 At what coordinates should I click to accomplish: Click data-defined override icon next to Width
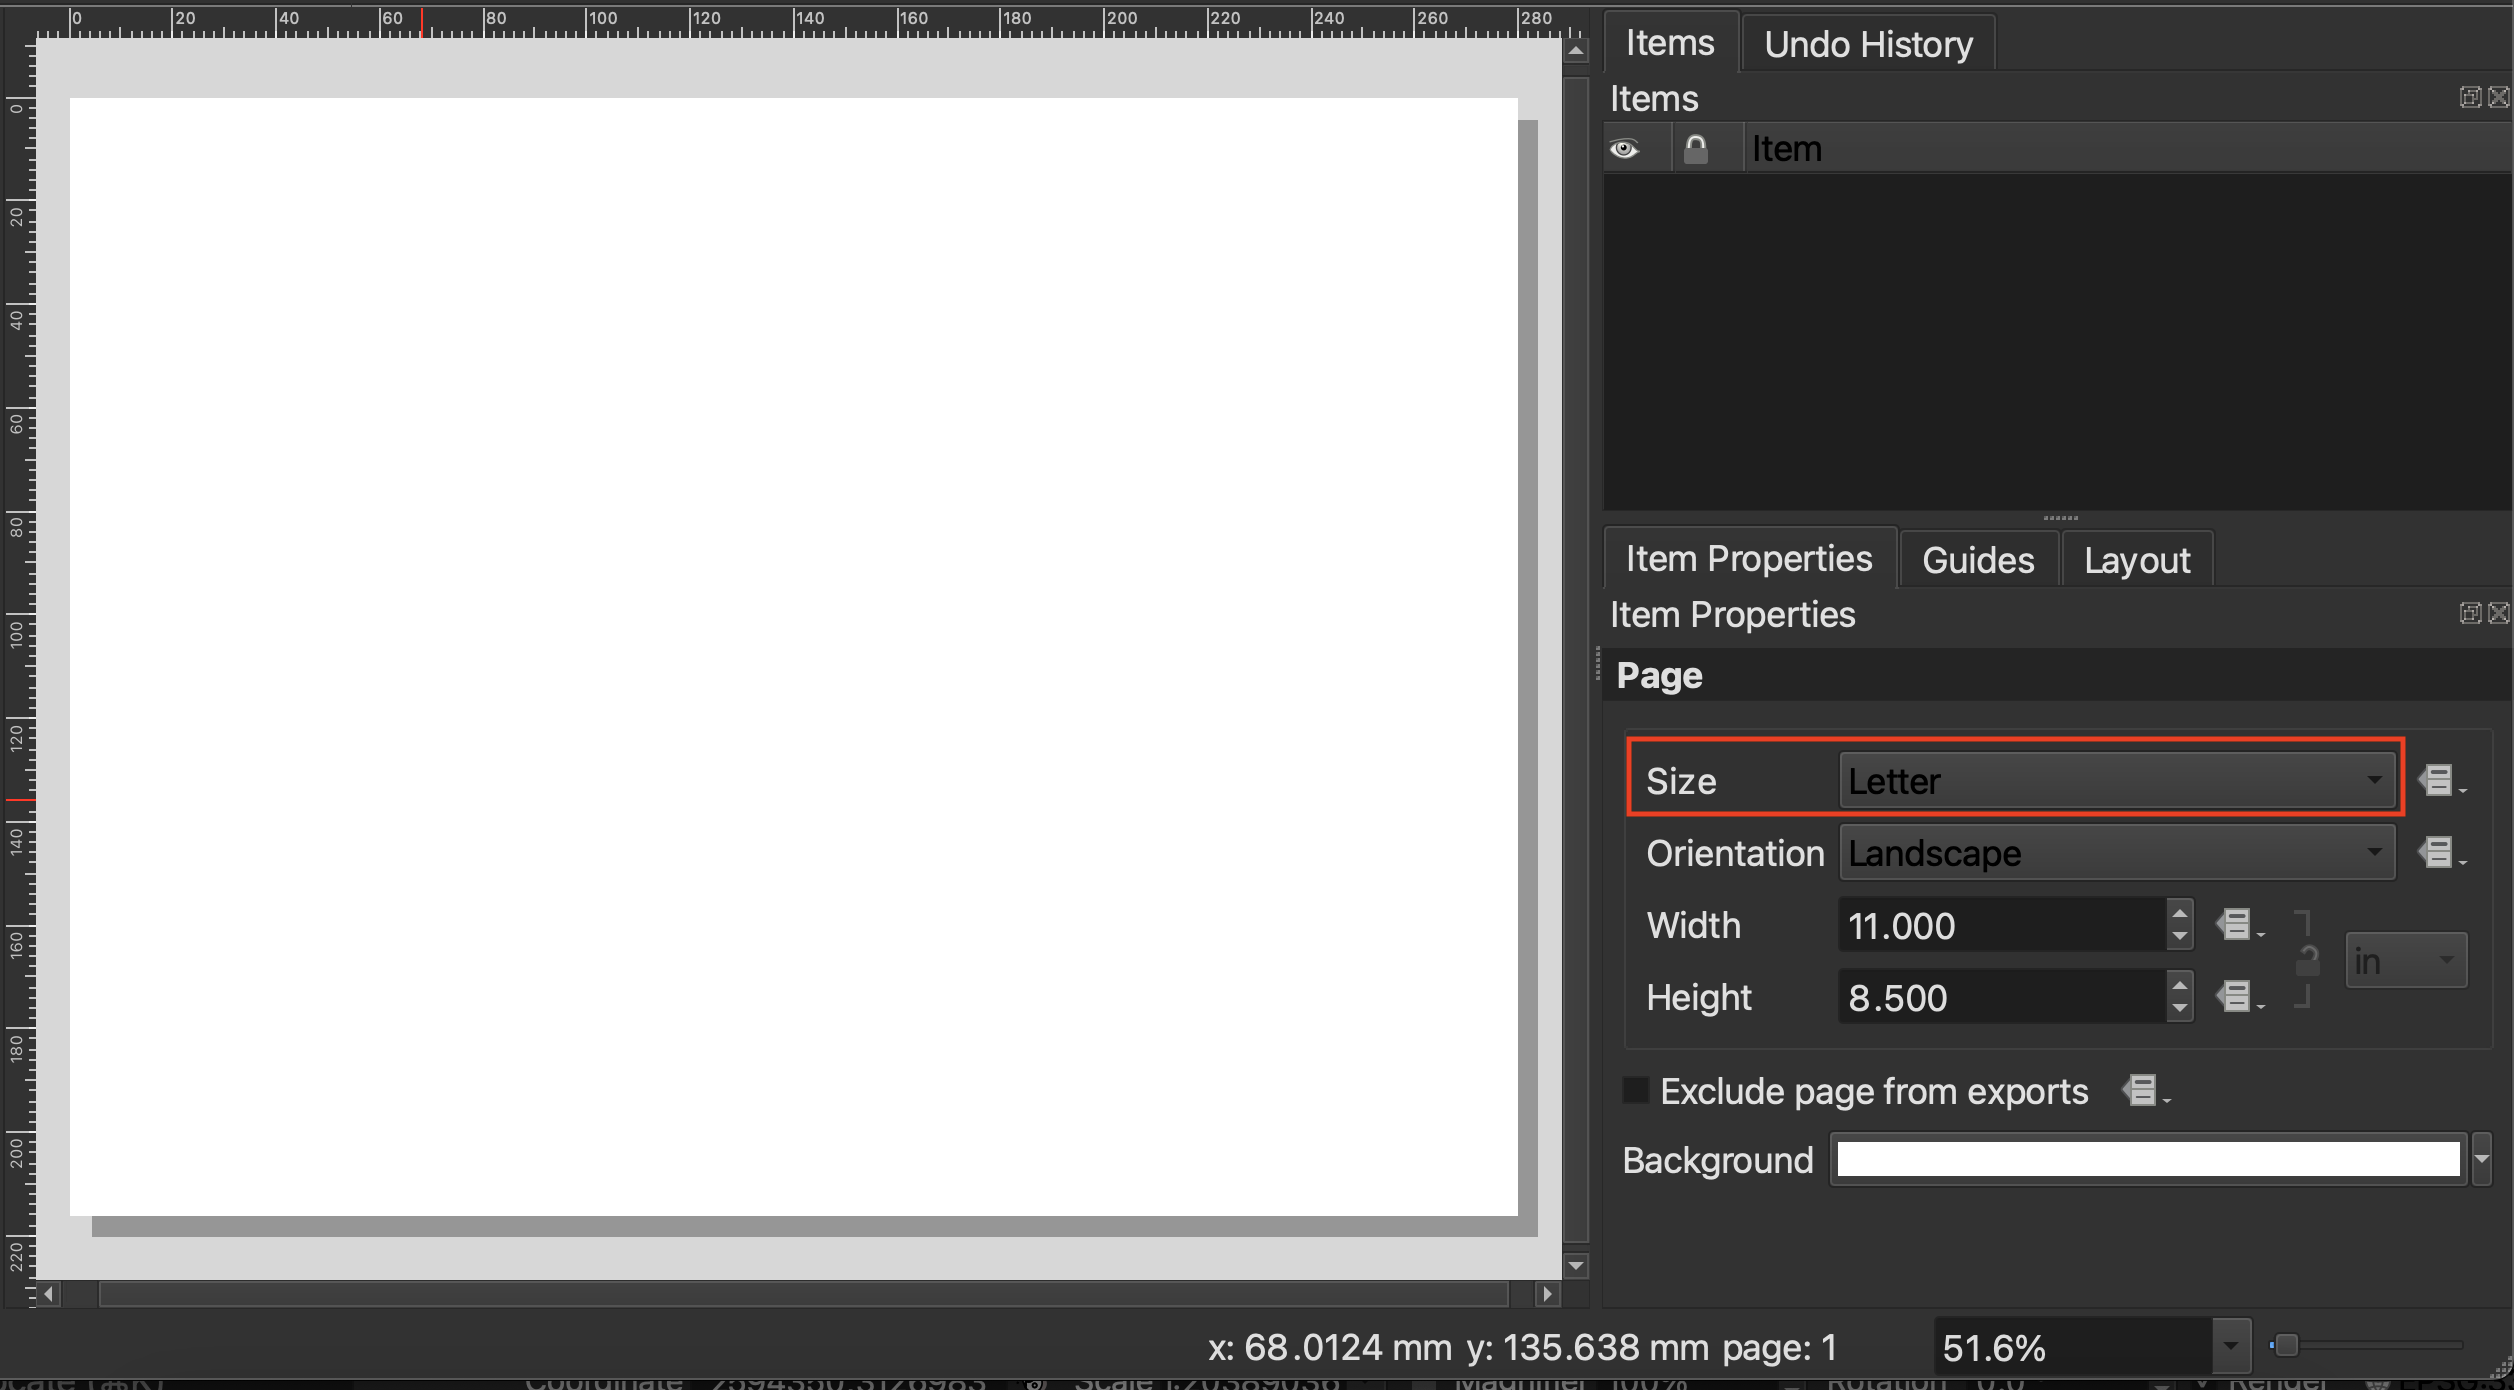tap(2237, 925)
